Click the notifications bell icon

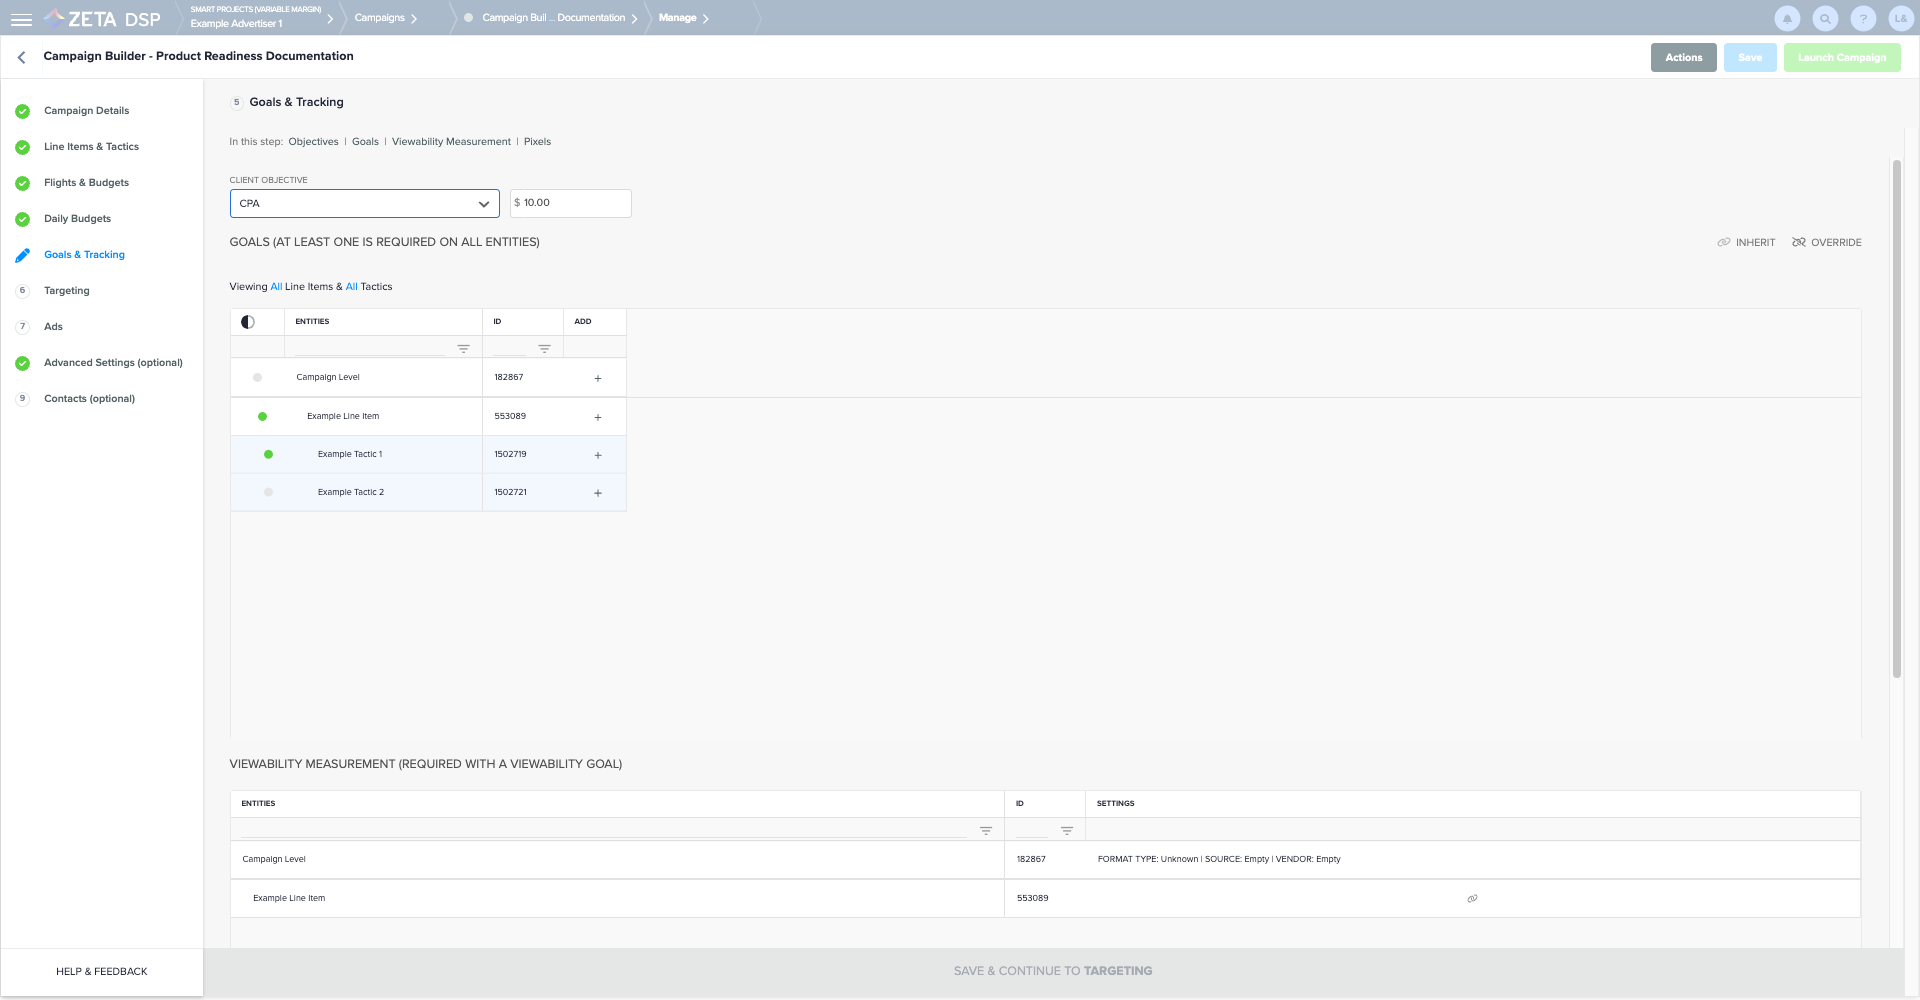pyautogui.click(x=1787, y=19)
